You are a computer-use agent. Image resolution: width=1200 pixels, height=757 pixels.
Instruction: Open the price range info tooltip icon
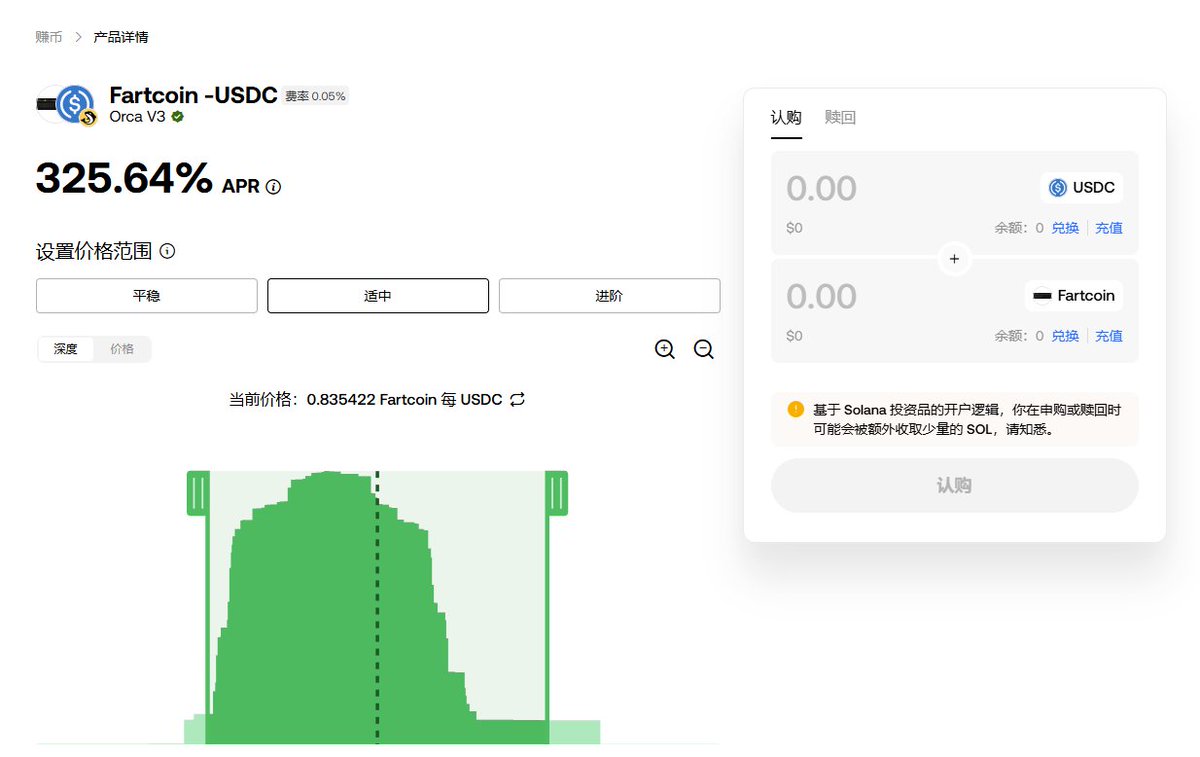click(168, 251)
